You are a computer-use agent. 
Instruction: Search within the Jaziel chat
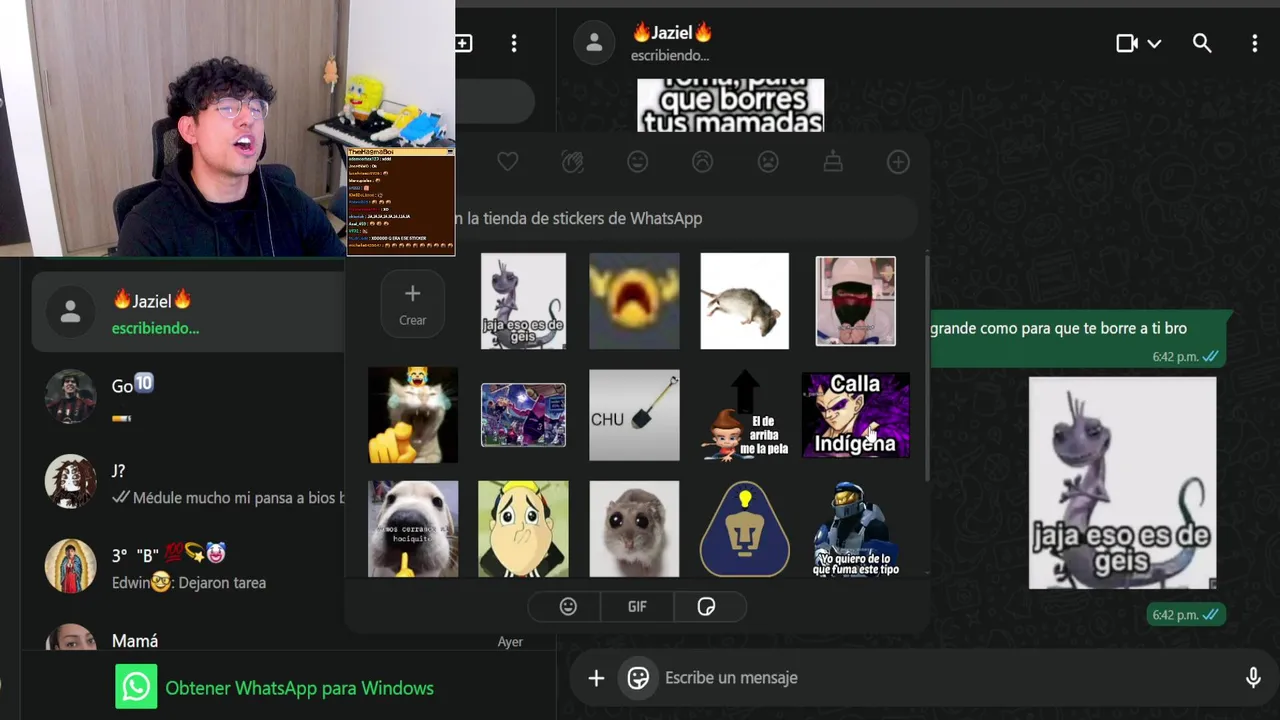point(1202,43)
